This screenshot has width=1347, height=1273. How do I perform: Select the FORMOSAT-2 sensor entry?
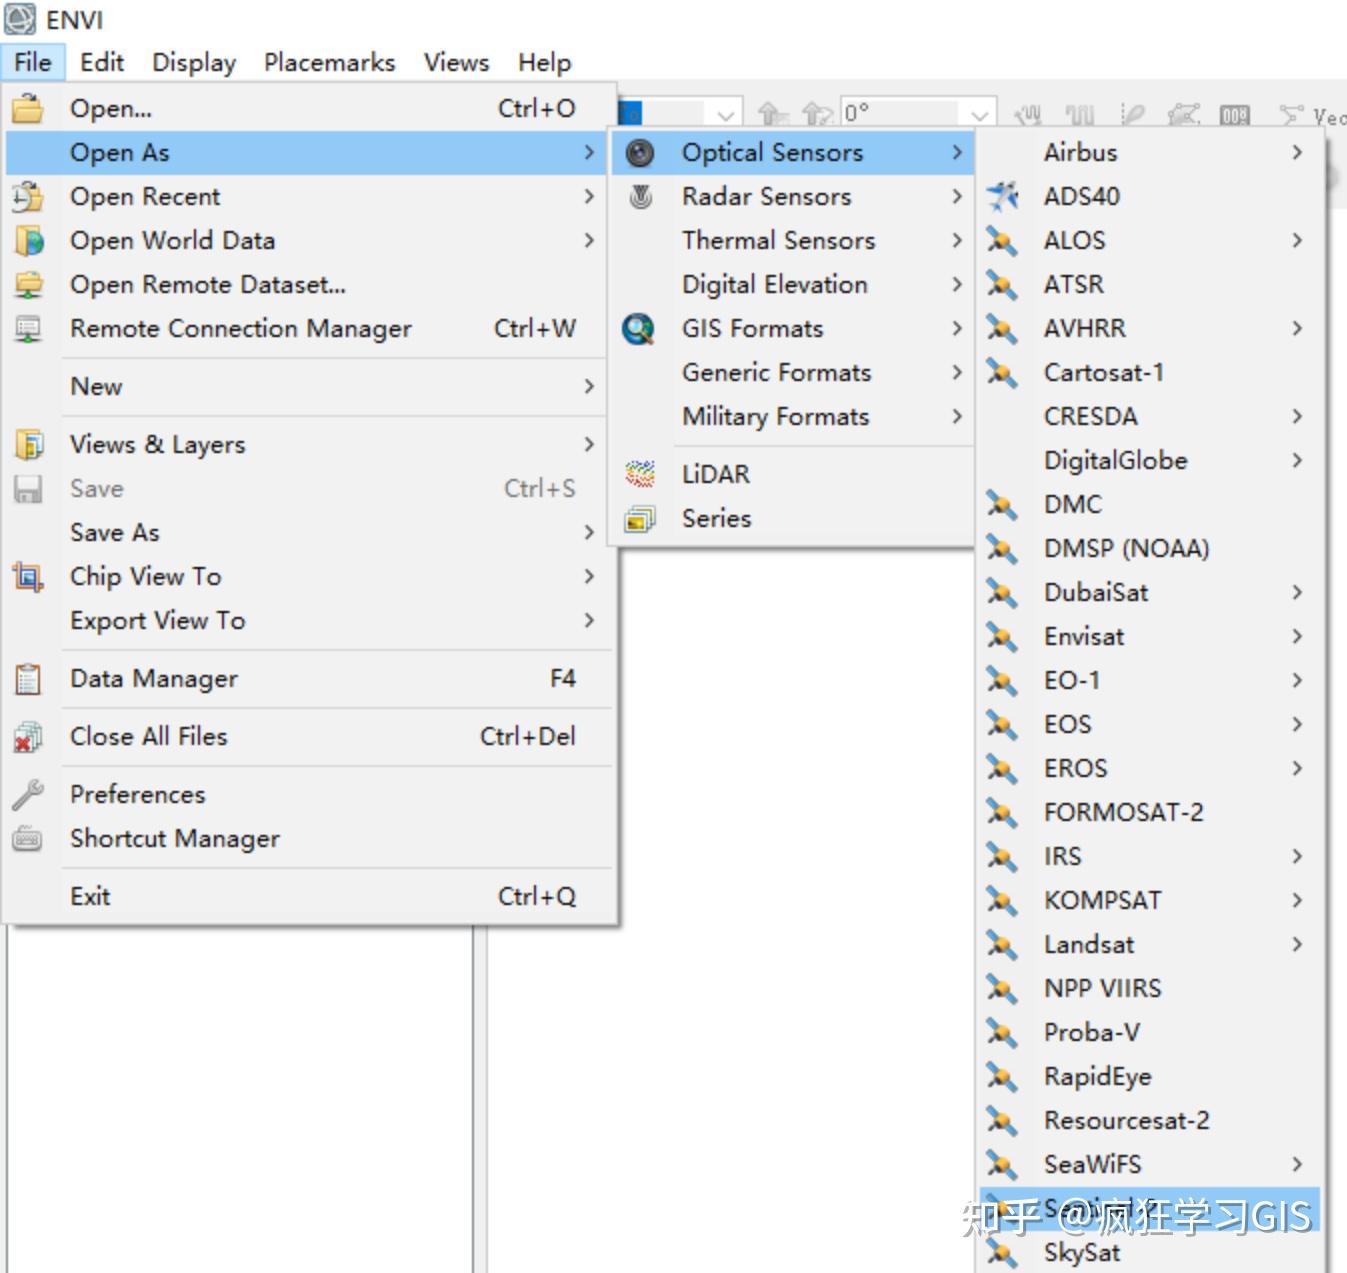point(1151,812)
